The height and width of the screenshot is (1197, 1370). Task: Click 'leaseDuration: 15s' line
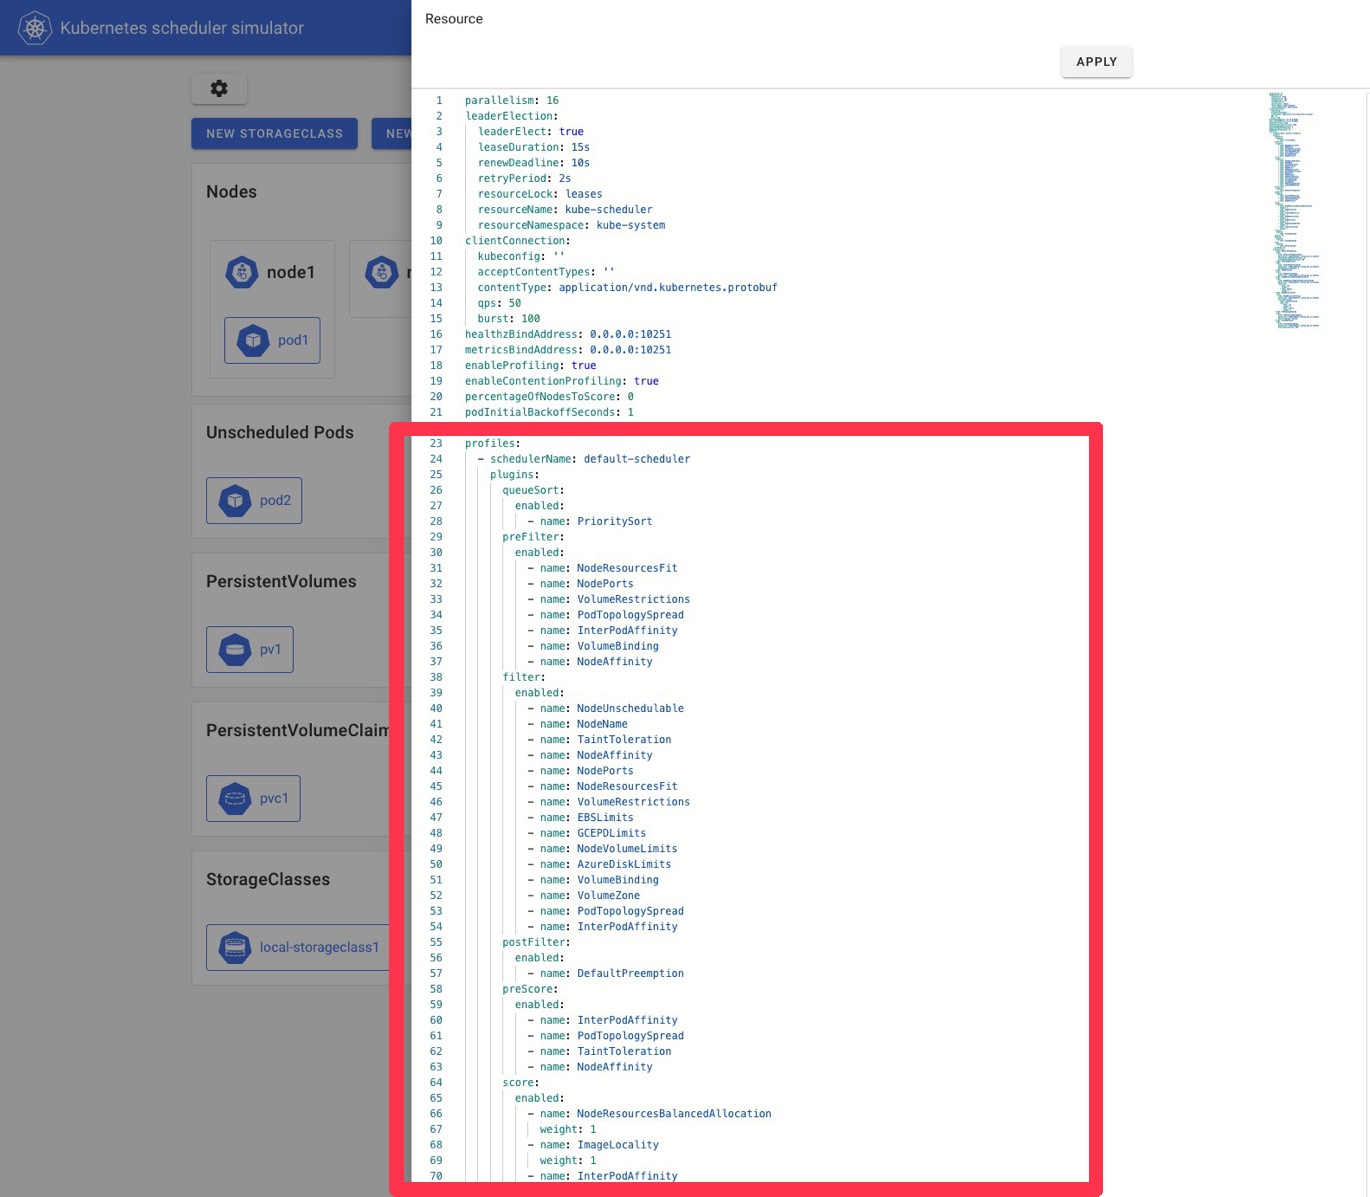pyautogui.click(x=533, y=147)
